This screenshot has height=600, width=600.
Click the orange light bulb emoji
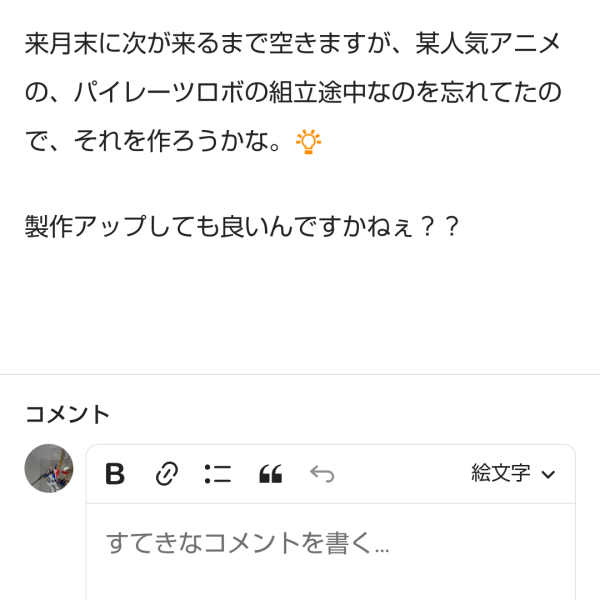pyautogui.click(x=308, y=142)
